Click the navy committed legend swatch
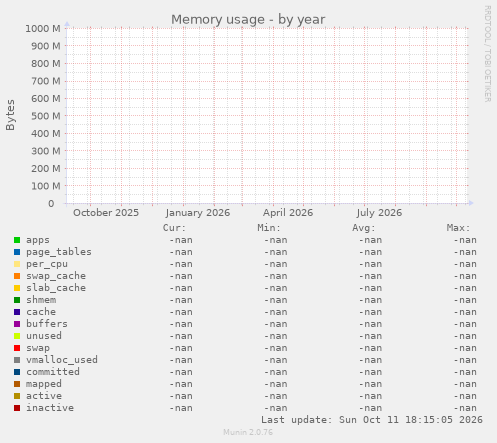497x443 pixels. click(17, 372)
